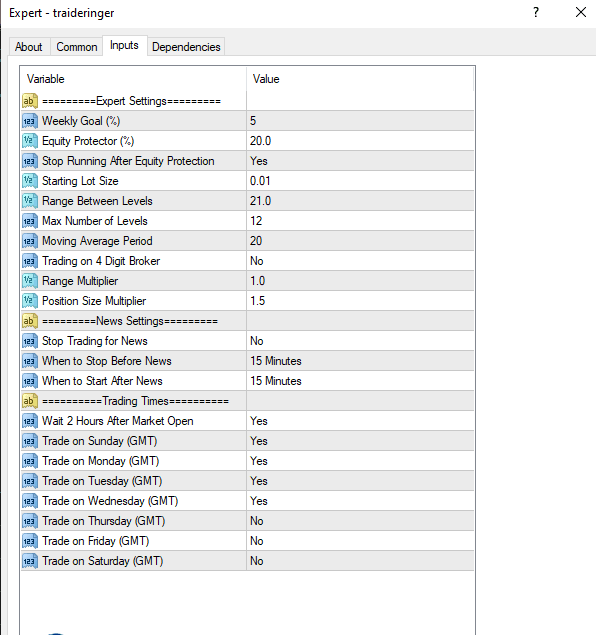Image resolution: width=596 pixels, height=635 pixels.
Task: Click the Position Size Multiplier row icon
Action: [x=30, y=301]
